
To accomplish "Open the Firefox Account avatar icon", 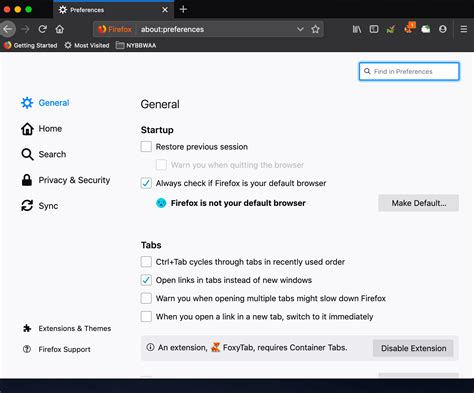I will (443, 29).
